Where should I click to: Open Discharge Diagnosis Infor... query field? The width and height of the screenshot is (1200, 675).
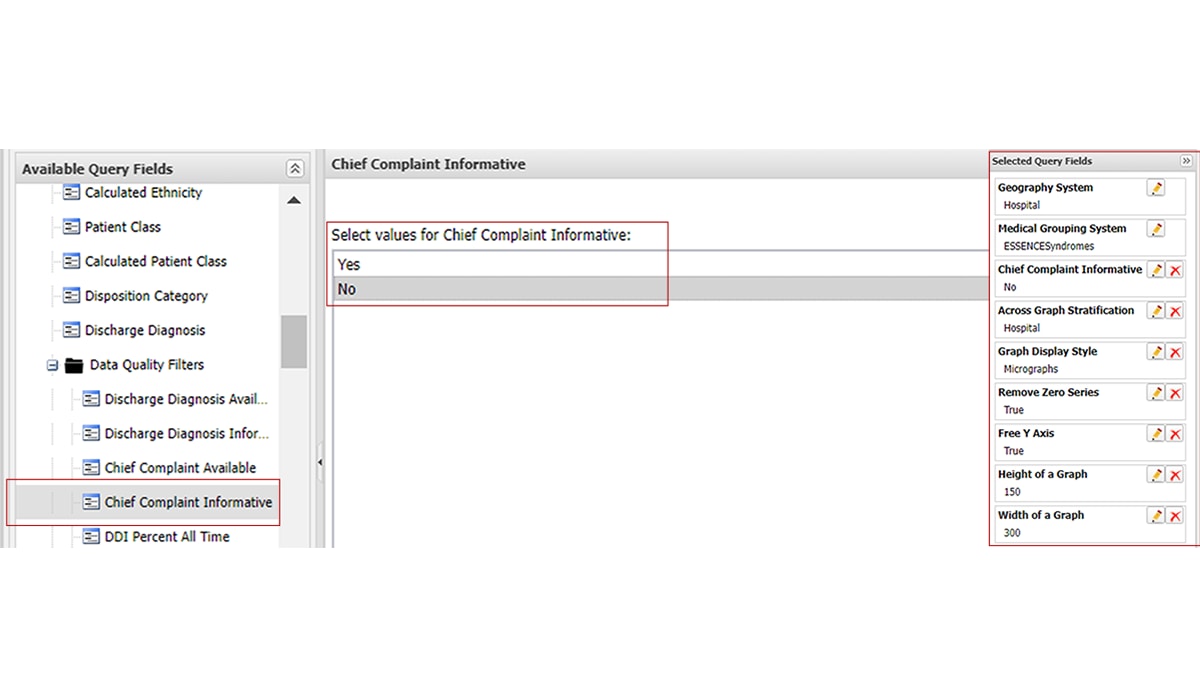click(x=187, y=434)
